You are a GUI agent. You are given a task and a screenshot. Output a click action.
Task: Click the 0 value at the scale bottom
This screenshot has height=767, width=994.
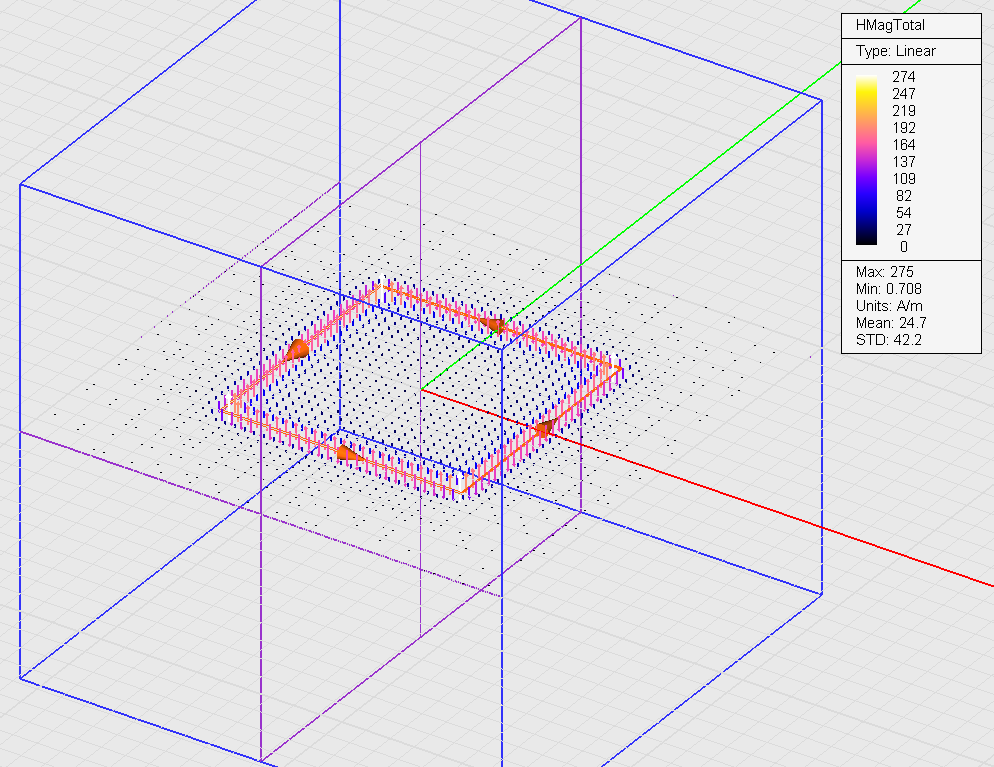(903, 247)
